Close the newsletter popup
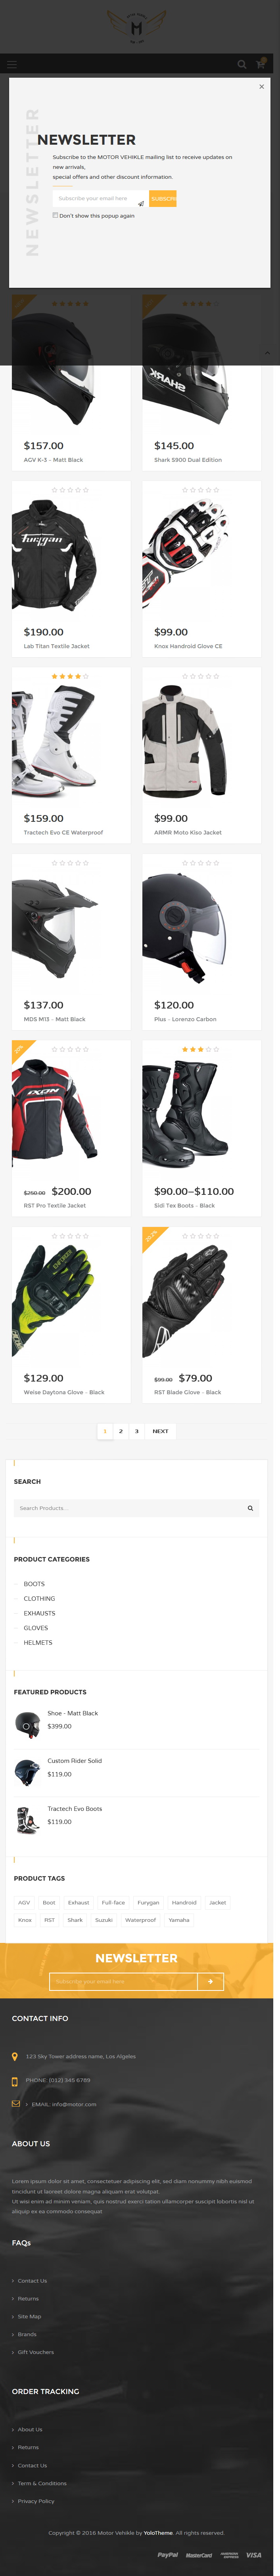Viewport: 280px width, 2576px height. (x=262, y=87)
